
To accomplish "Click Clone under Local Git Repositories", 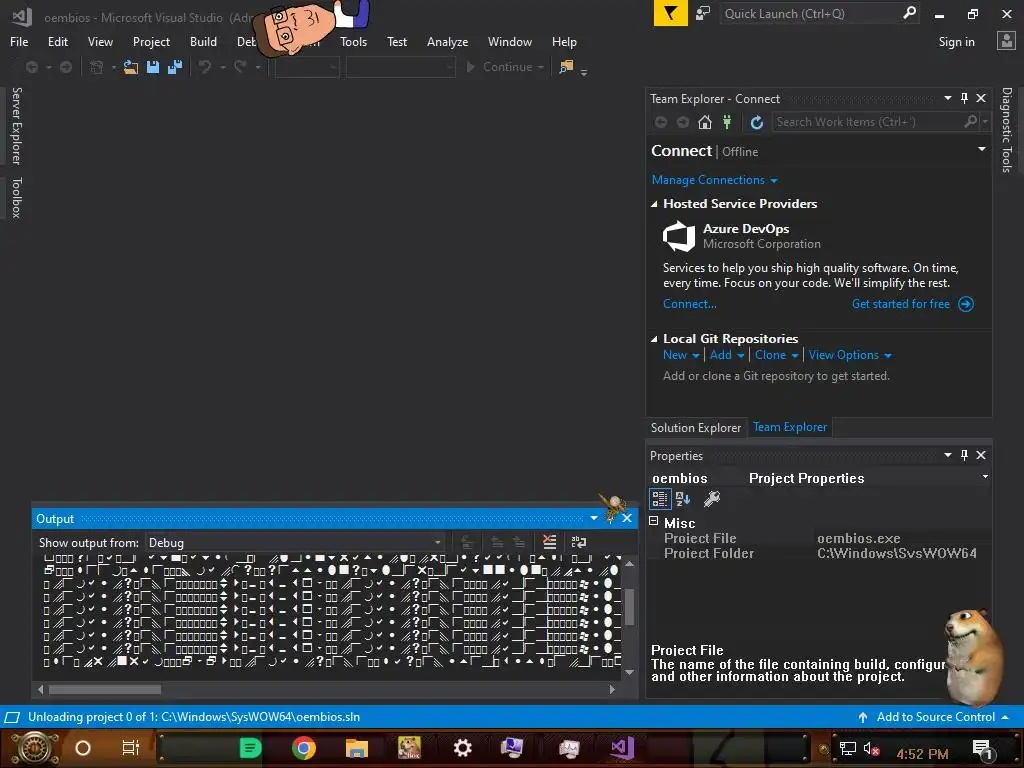I will 770,355.
